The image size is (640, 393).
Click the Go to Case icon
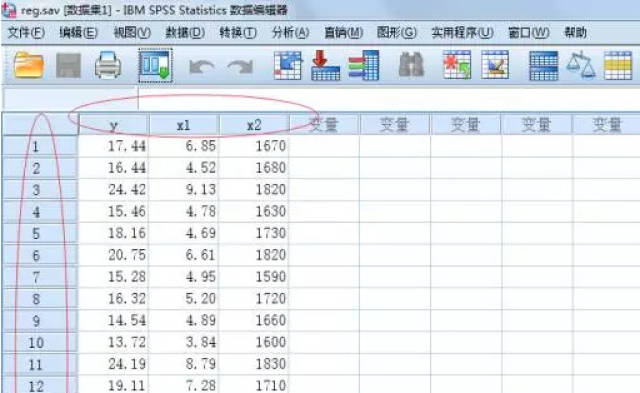288,65
